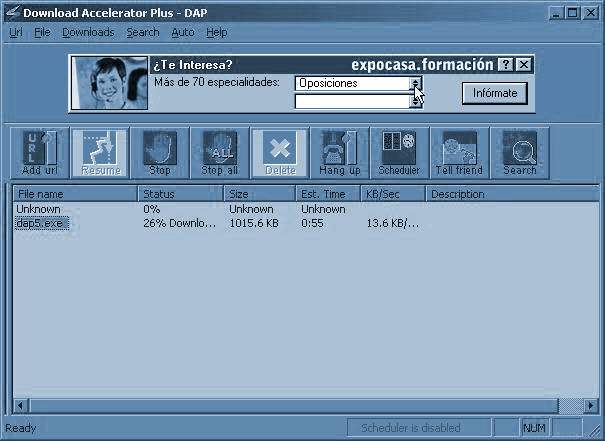Click the banner help question mark

(x=505, y=64)
